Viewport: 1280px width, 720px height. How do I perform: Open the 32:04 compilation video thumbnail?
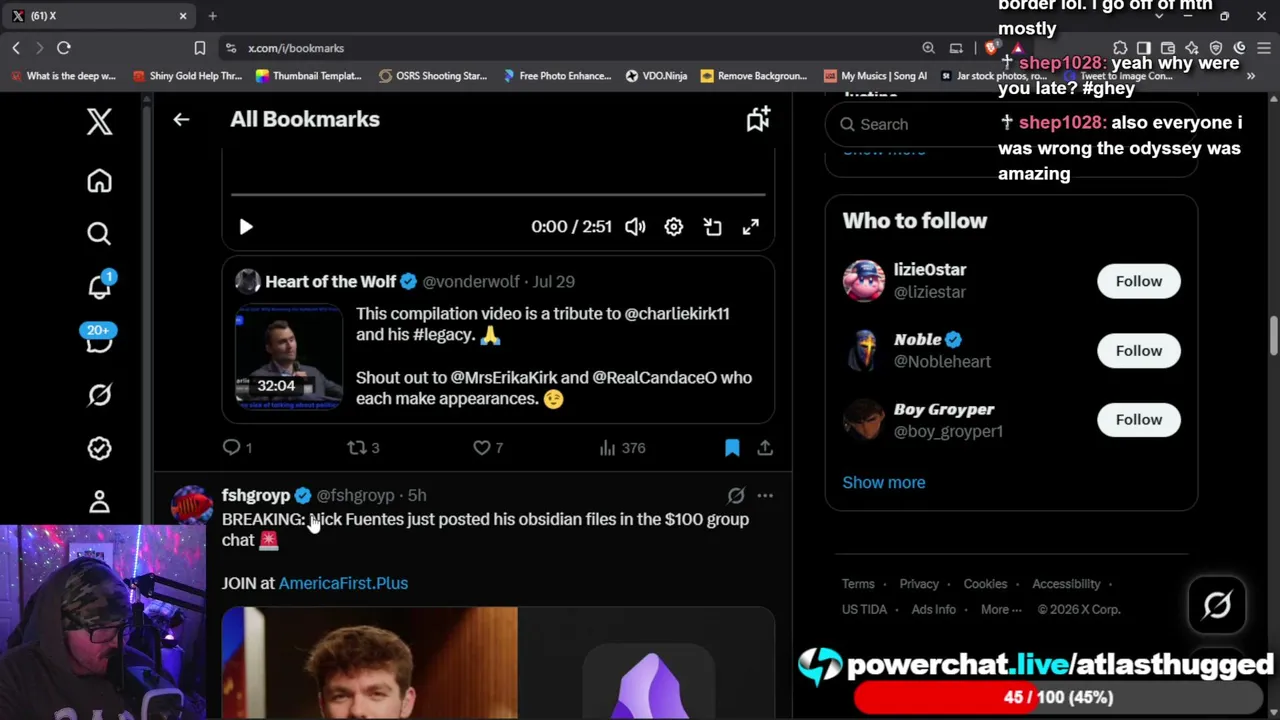(x=289, y=357)
